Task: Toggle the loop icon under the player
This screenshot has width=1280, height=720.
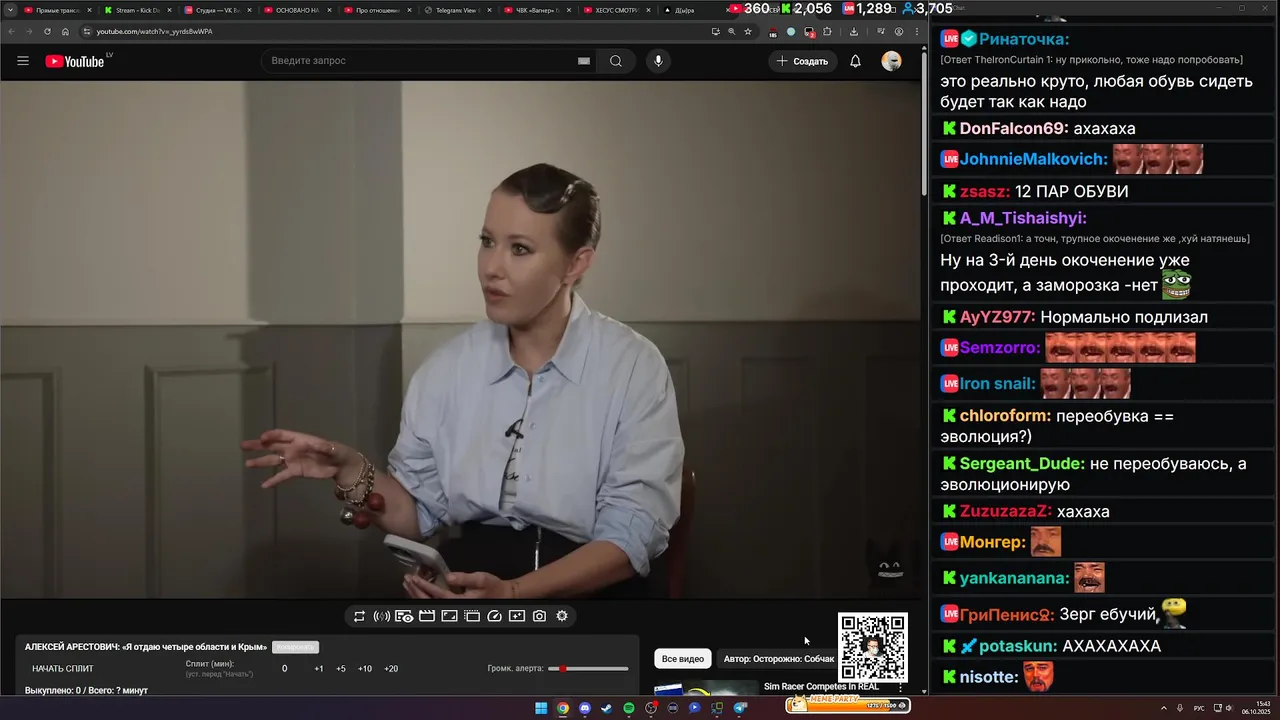Action: click(359, 616)
